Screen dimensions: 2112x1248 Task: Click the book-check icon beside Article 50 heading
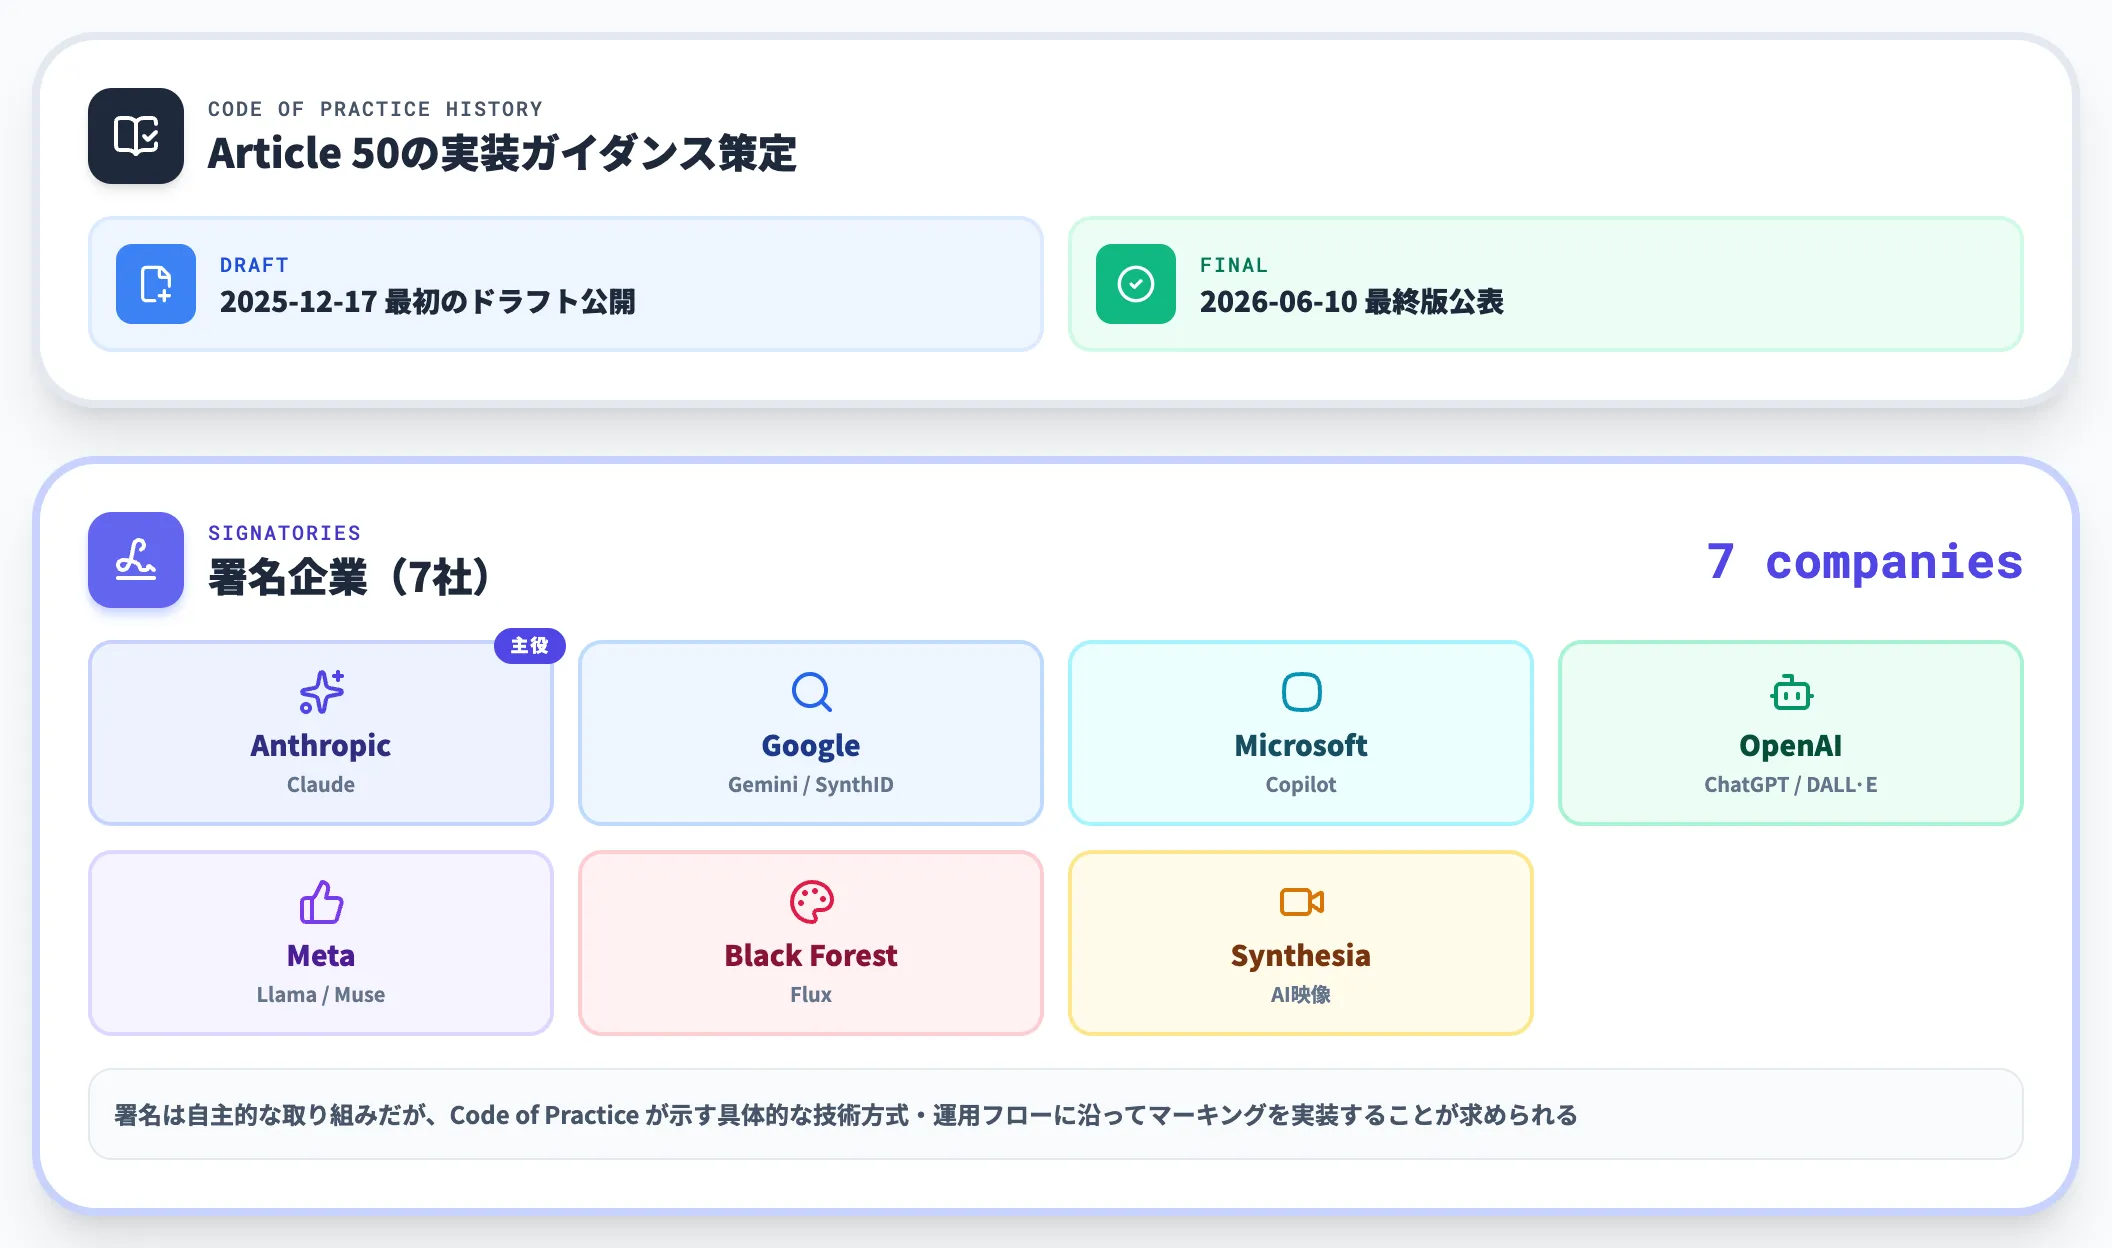(x=136, y=136)
